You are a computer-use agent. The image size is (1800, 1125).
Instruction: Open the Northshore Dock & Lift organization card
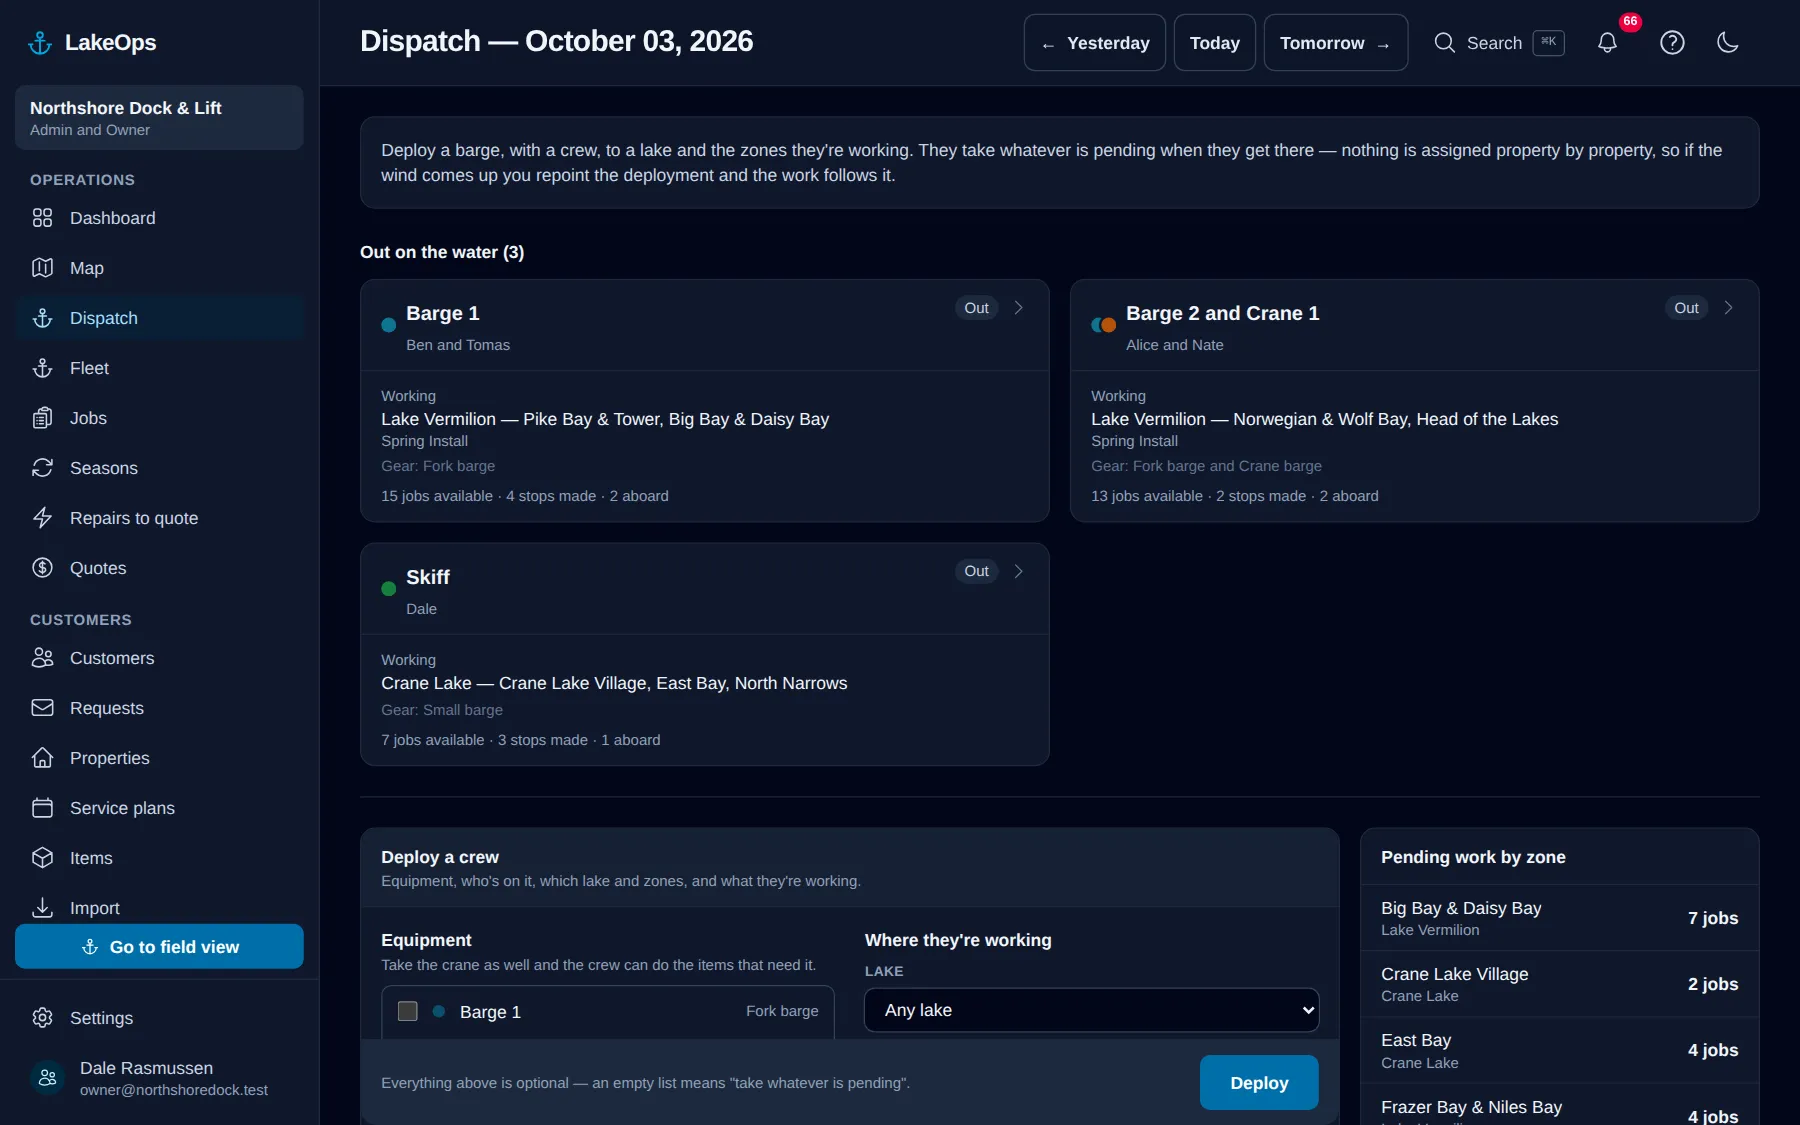(x=159, y=118)
